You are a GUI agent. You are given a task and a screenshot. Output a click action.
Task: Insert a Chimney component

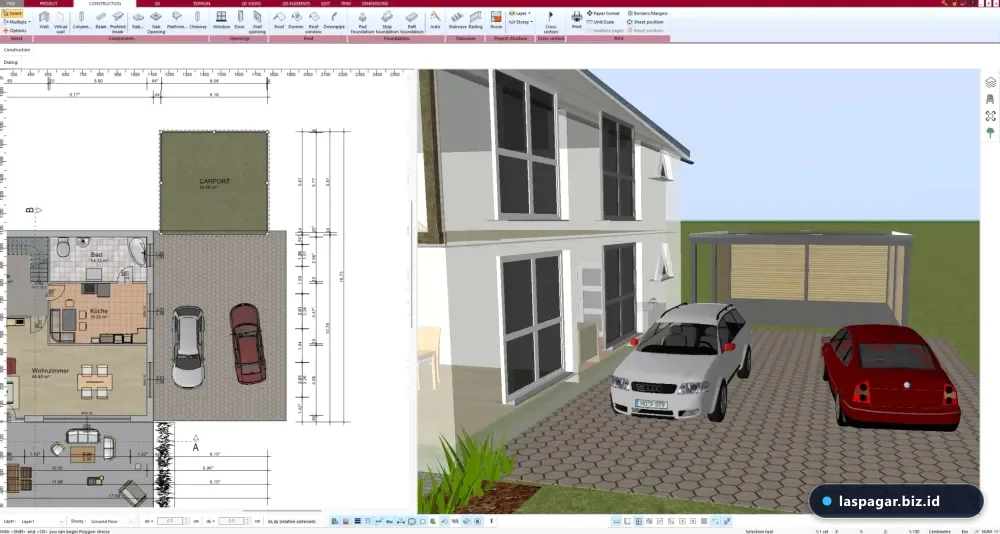[198, 20]
